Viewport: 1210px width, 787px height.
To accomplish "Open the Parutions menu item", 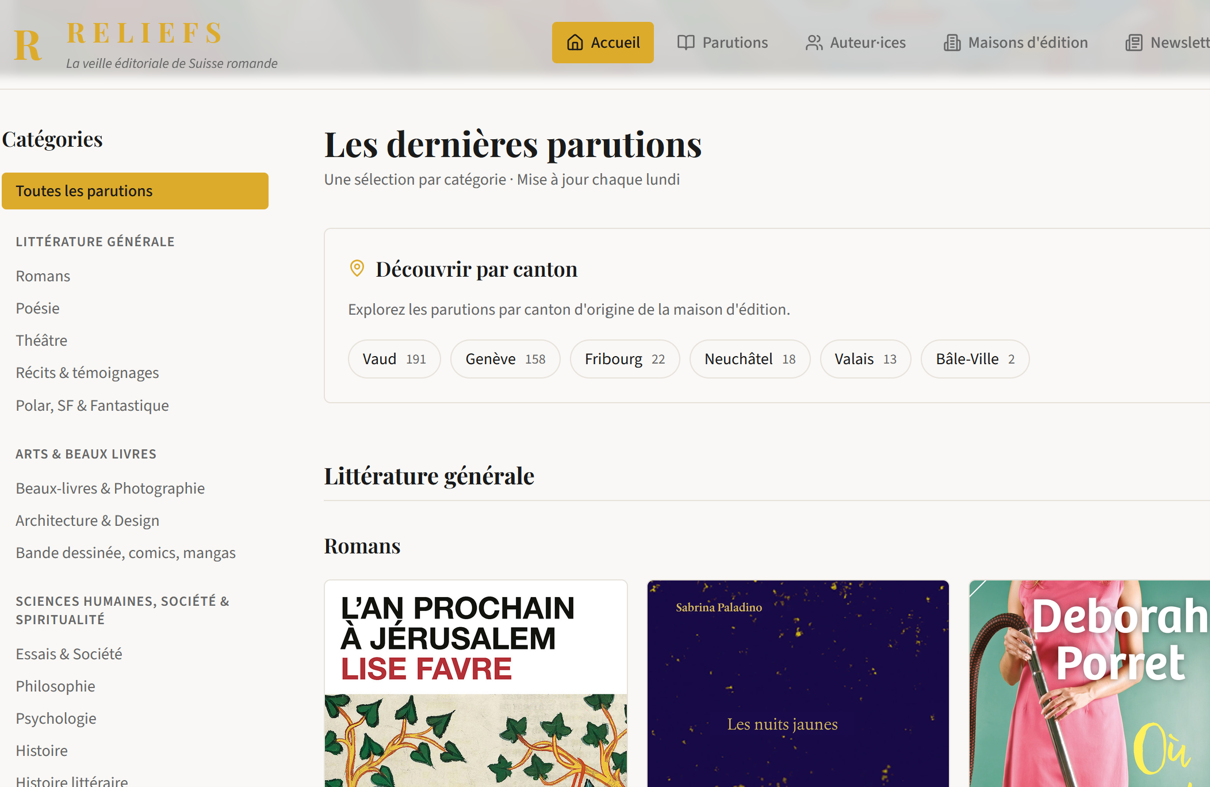I will pyautogui.click(x=722, y=42).
